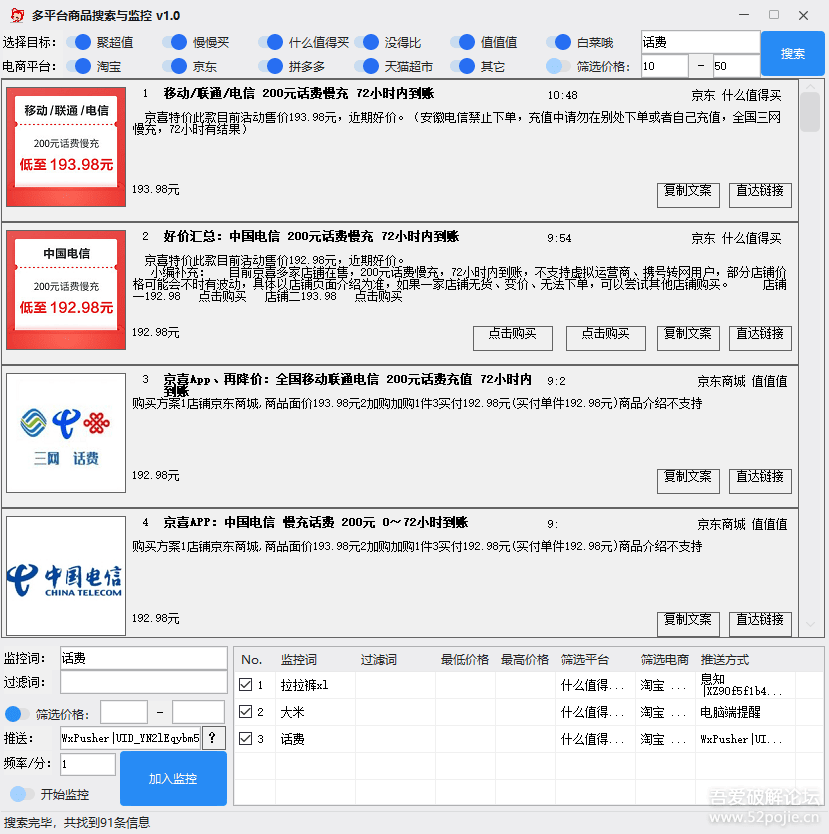Uncheck the 拉拉裤x1 monitor row
The width and height of the screenshot is (829, 834).
(244, 685)
